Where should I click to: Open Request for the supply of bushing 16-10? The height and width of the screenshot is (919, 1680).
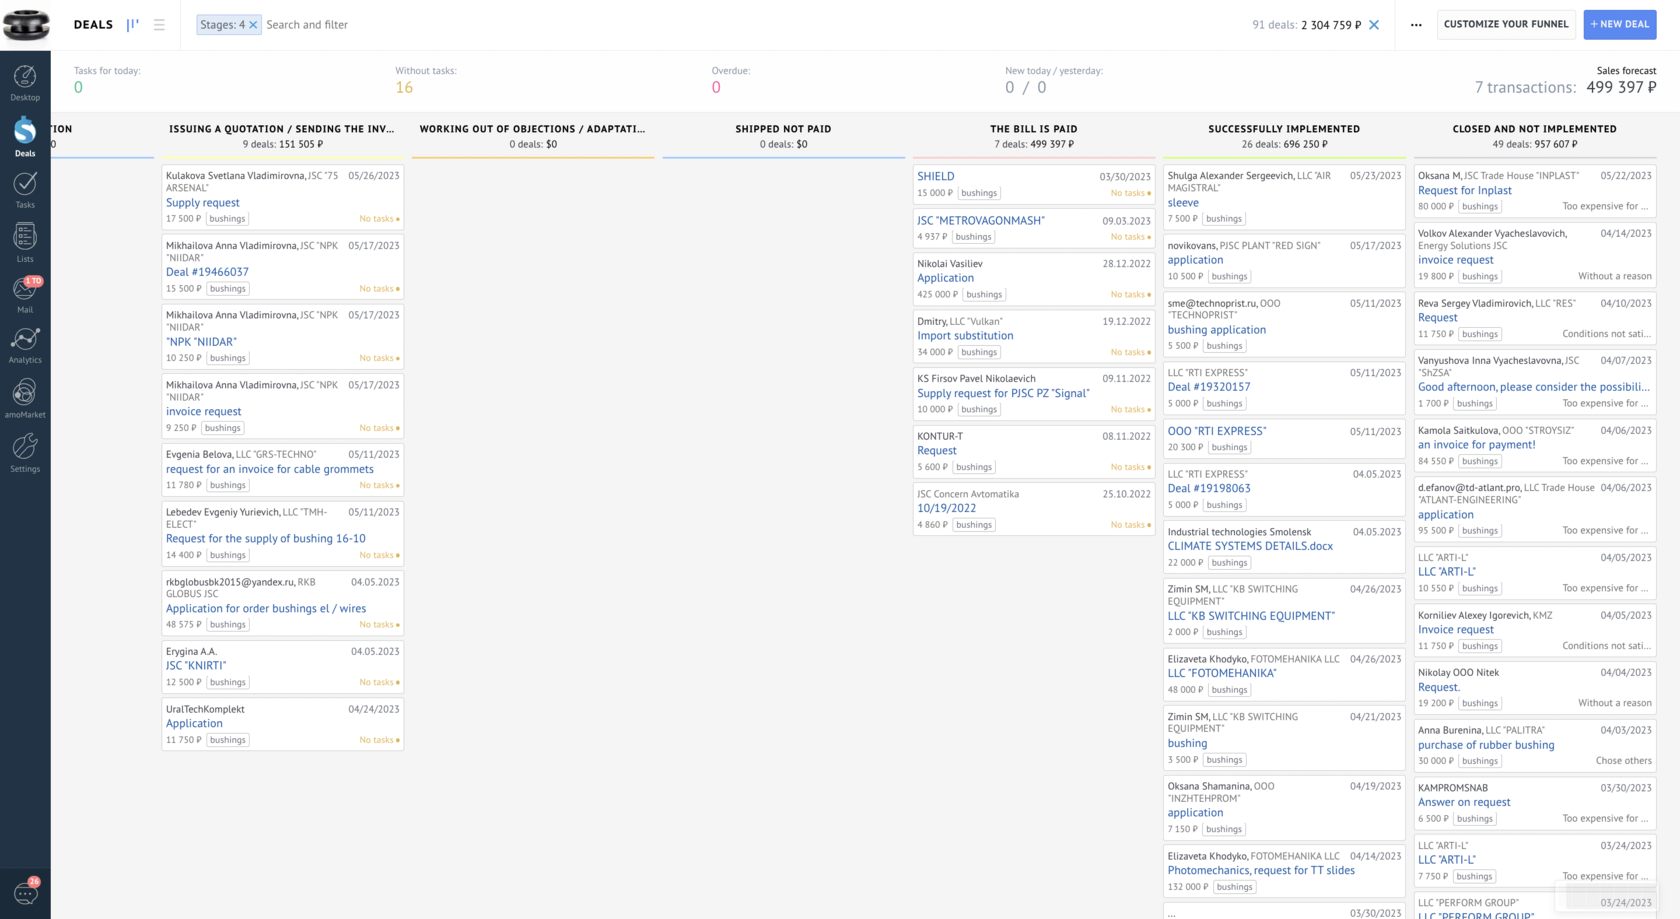266,538
